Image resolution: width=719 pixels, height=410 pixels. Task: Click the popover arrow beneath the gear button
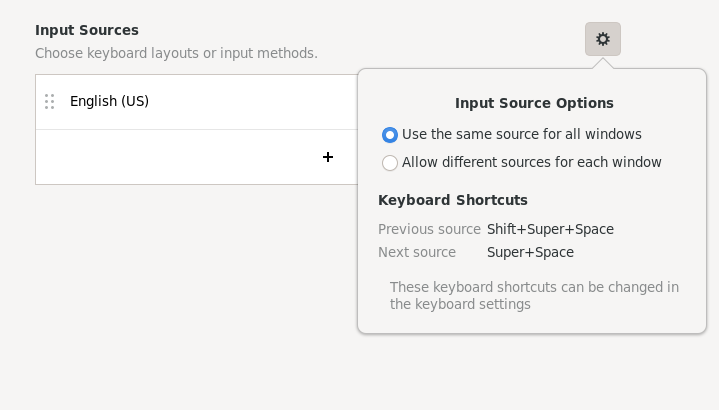coord(602,63)
